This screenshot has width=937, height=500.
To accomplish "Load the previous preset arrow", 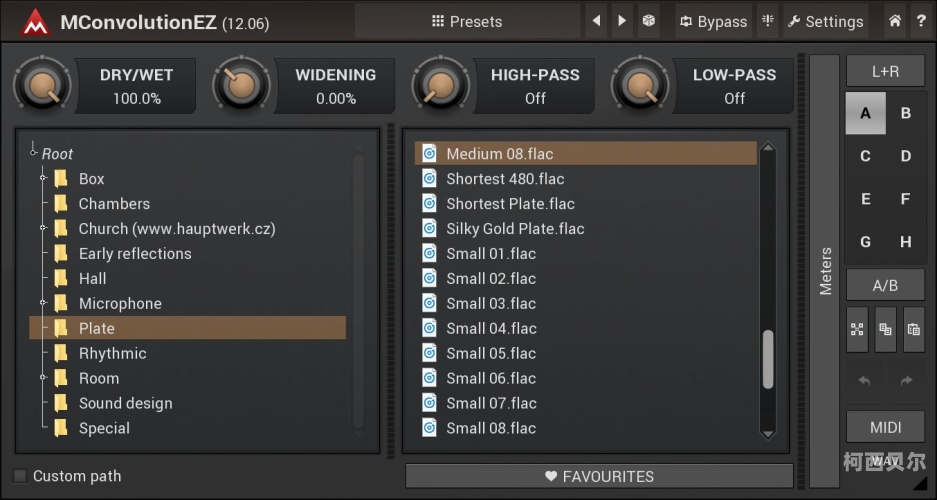I will coord(596,21).
